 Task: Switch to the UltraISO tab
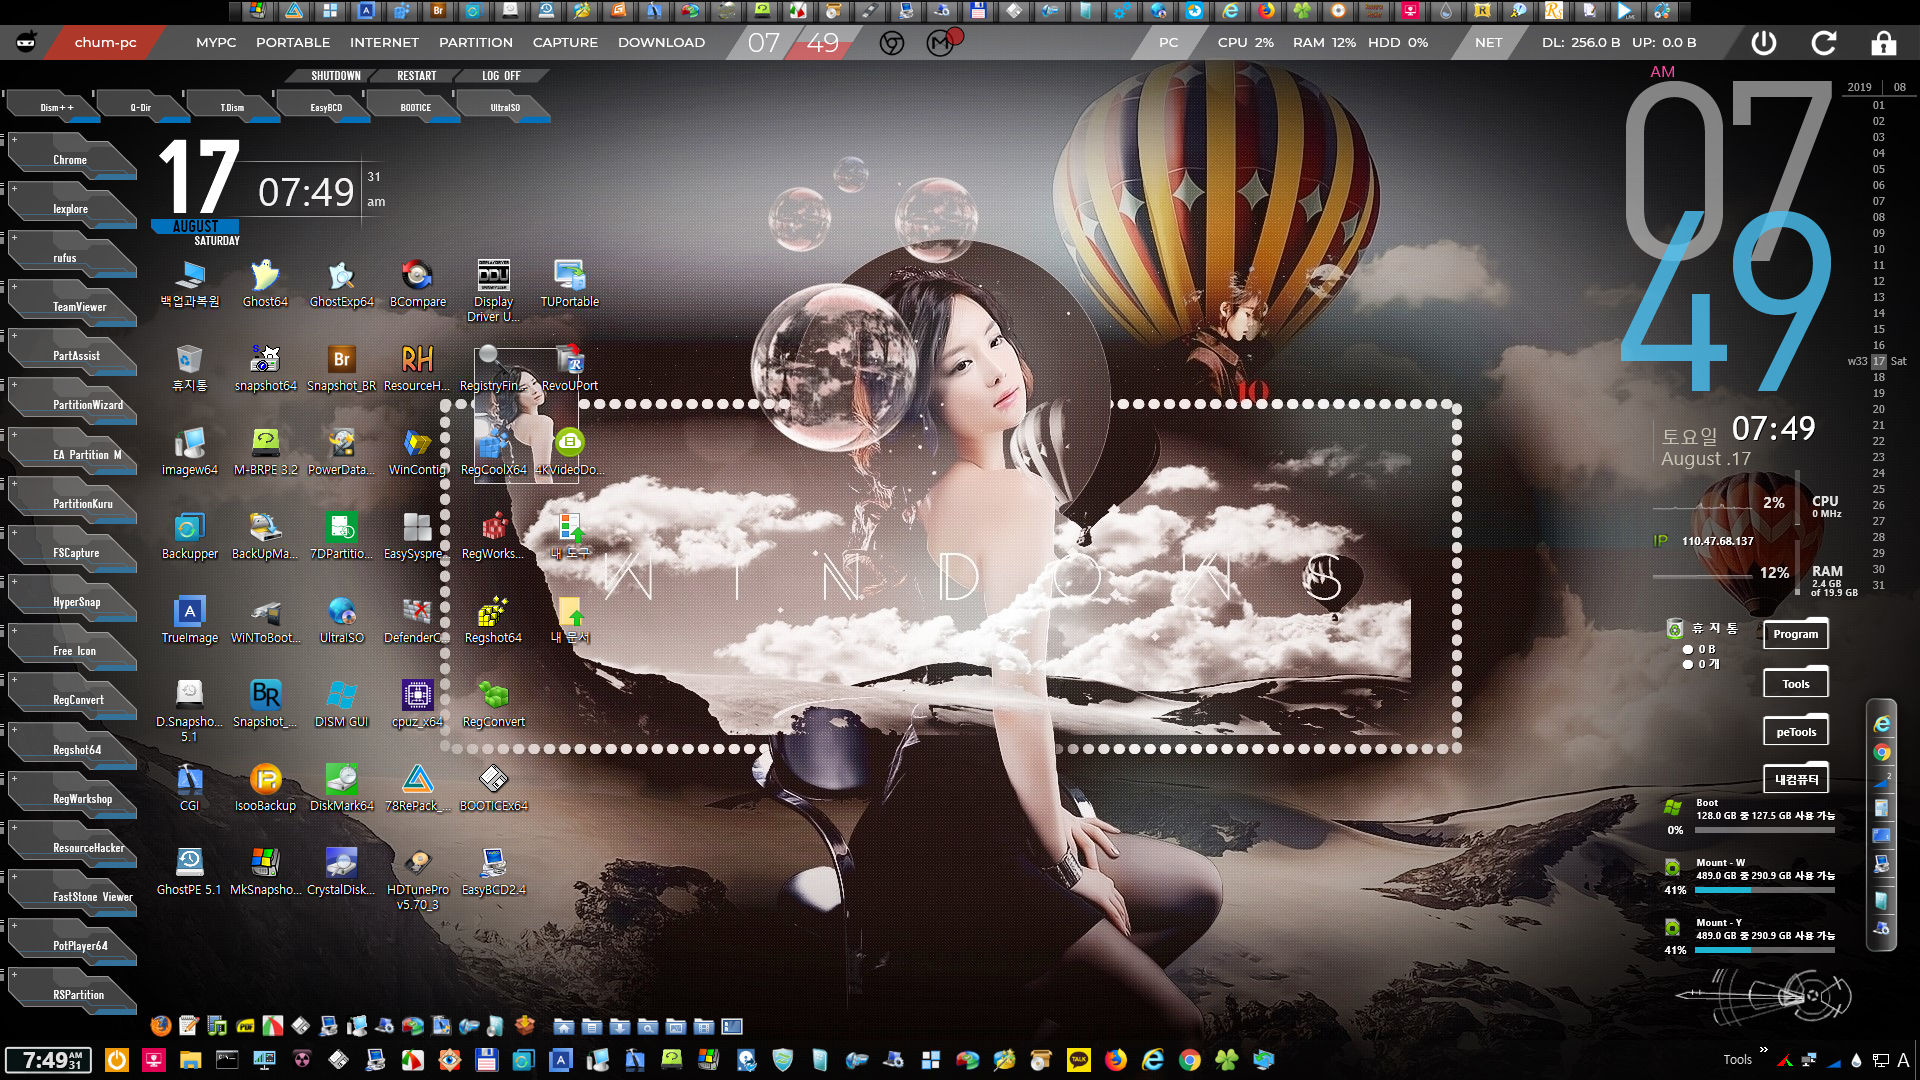(505, 107)
